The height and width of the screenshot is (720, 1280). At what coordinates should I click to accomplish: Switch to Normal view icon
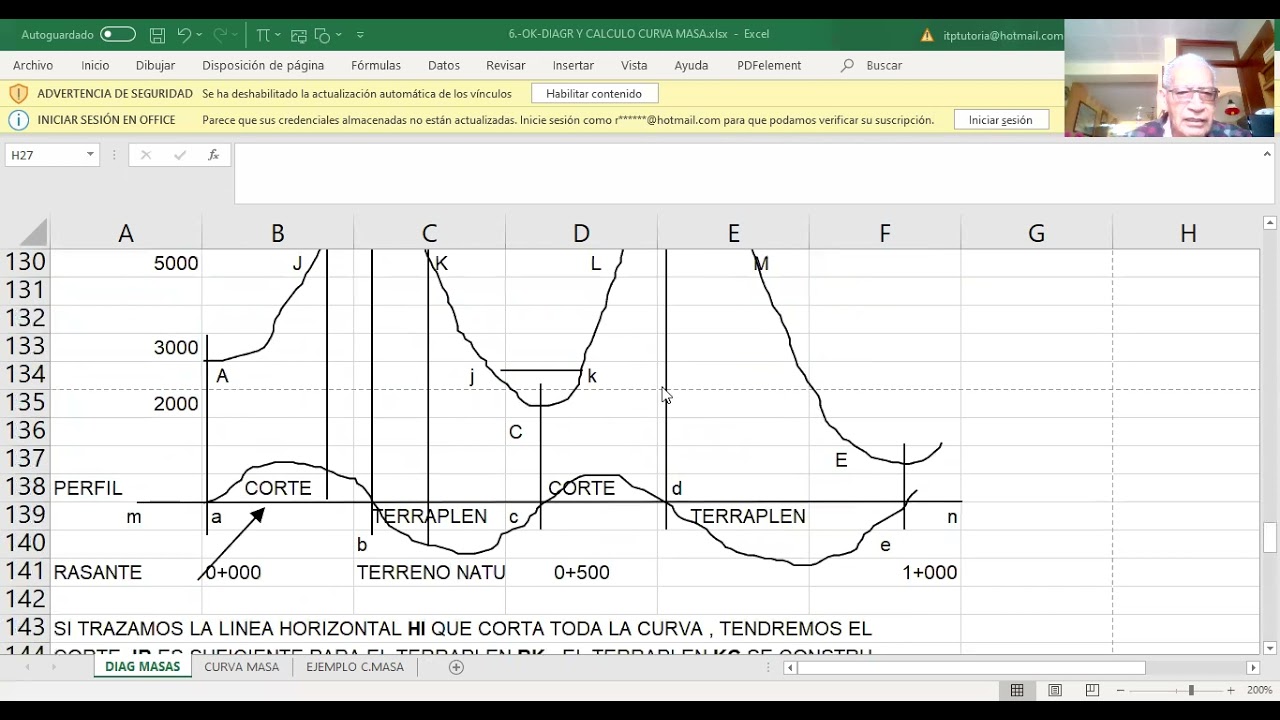1017,690
